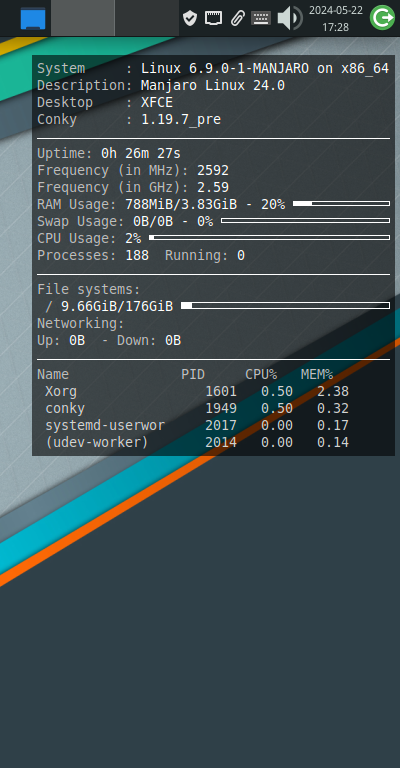This screenshot has width=400, height=768.
Task: Click the green logout session icon
Action: tap(382, 18)
